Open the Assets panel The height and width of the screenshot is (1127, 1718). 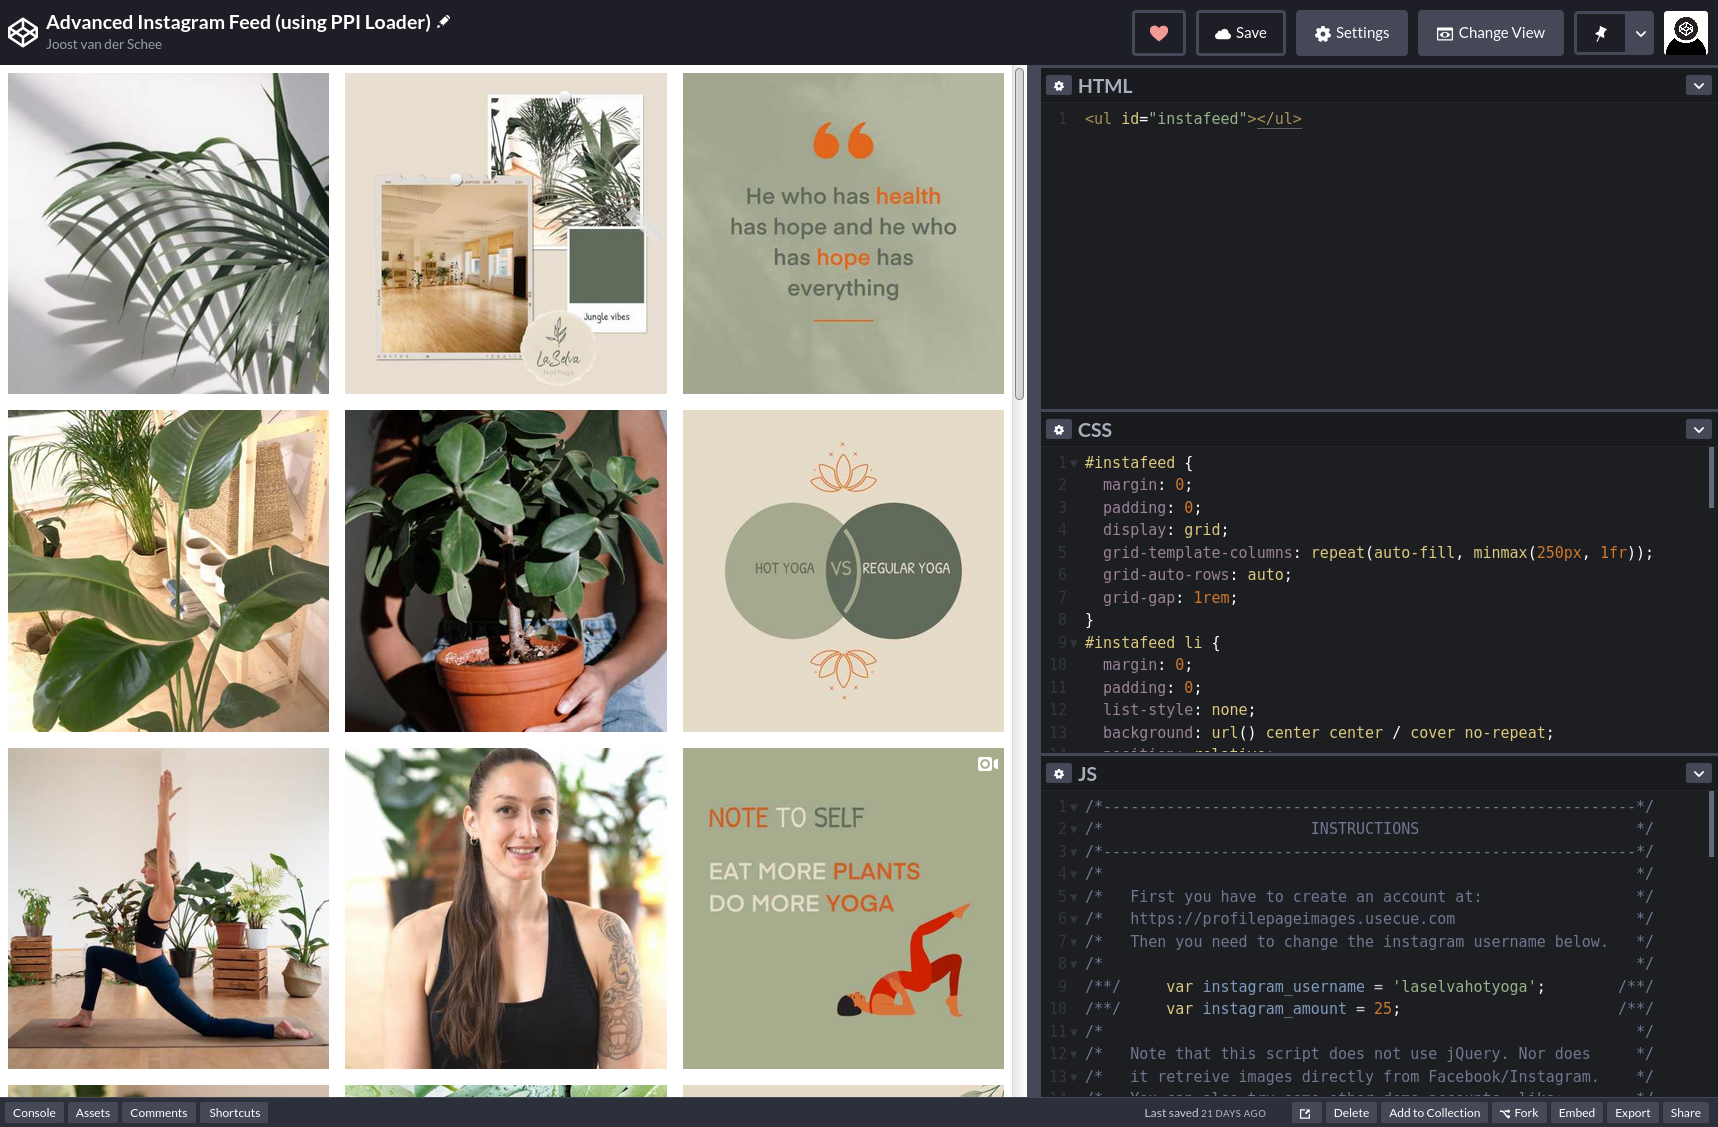[93, 1113]
